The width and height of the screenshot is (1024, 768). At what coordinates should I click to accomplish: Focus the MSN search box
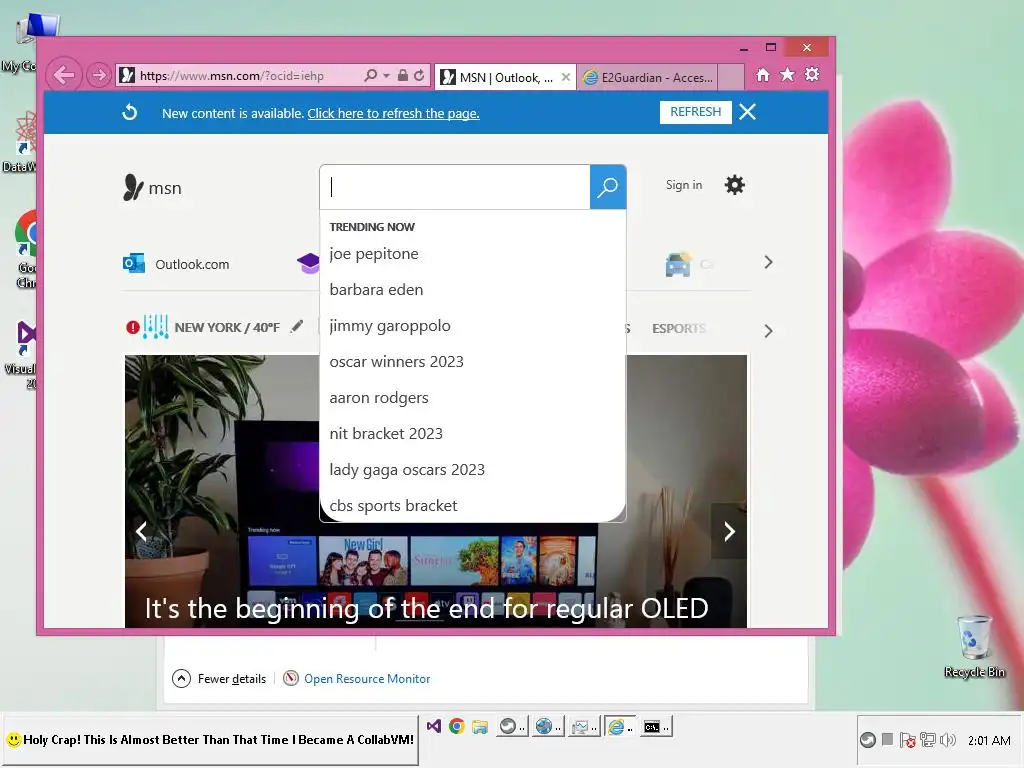click(x=455, y=187)
